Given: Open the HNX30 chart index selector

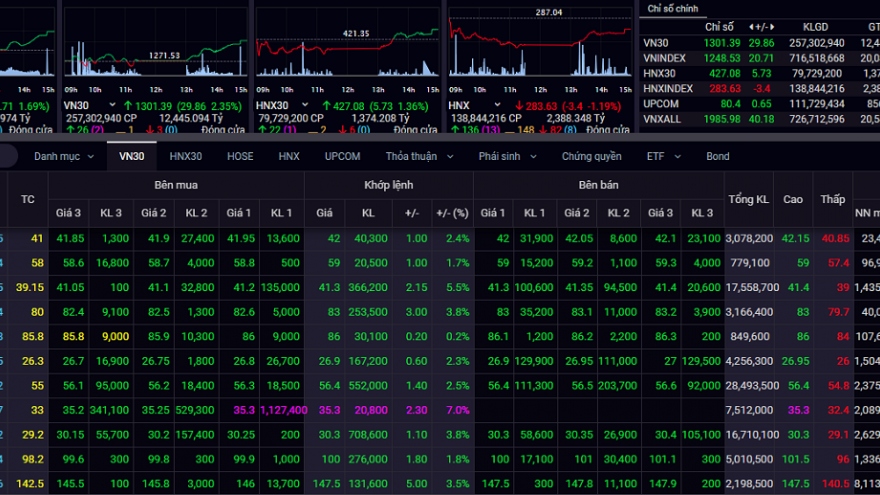Looking at the screenshot, I should pos(282,106).
